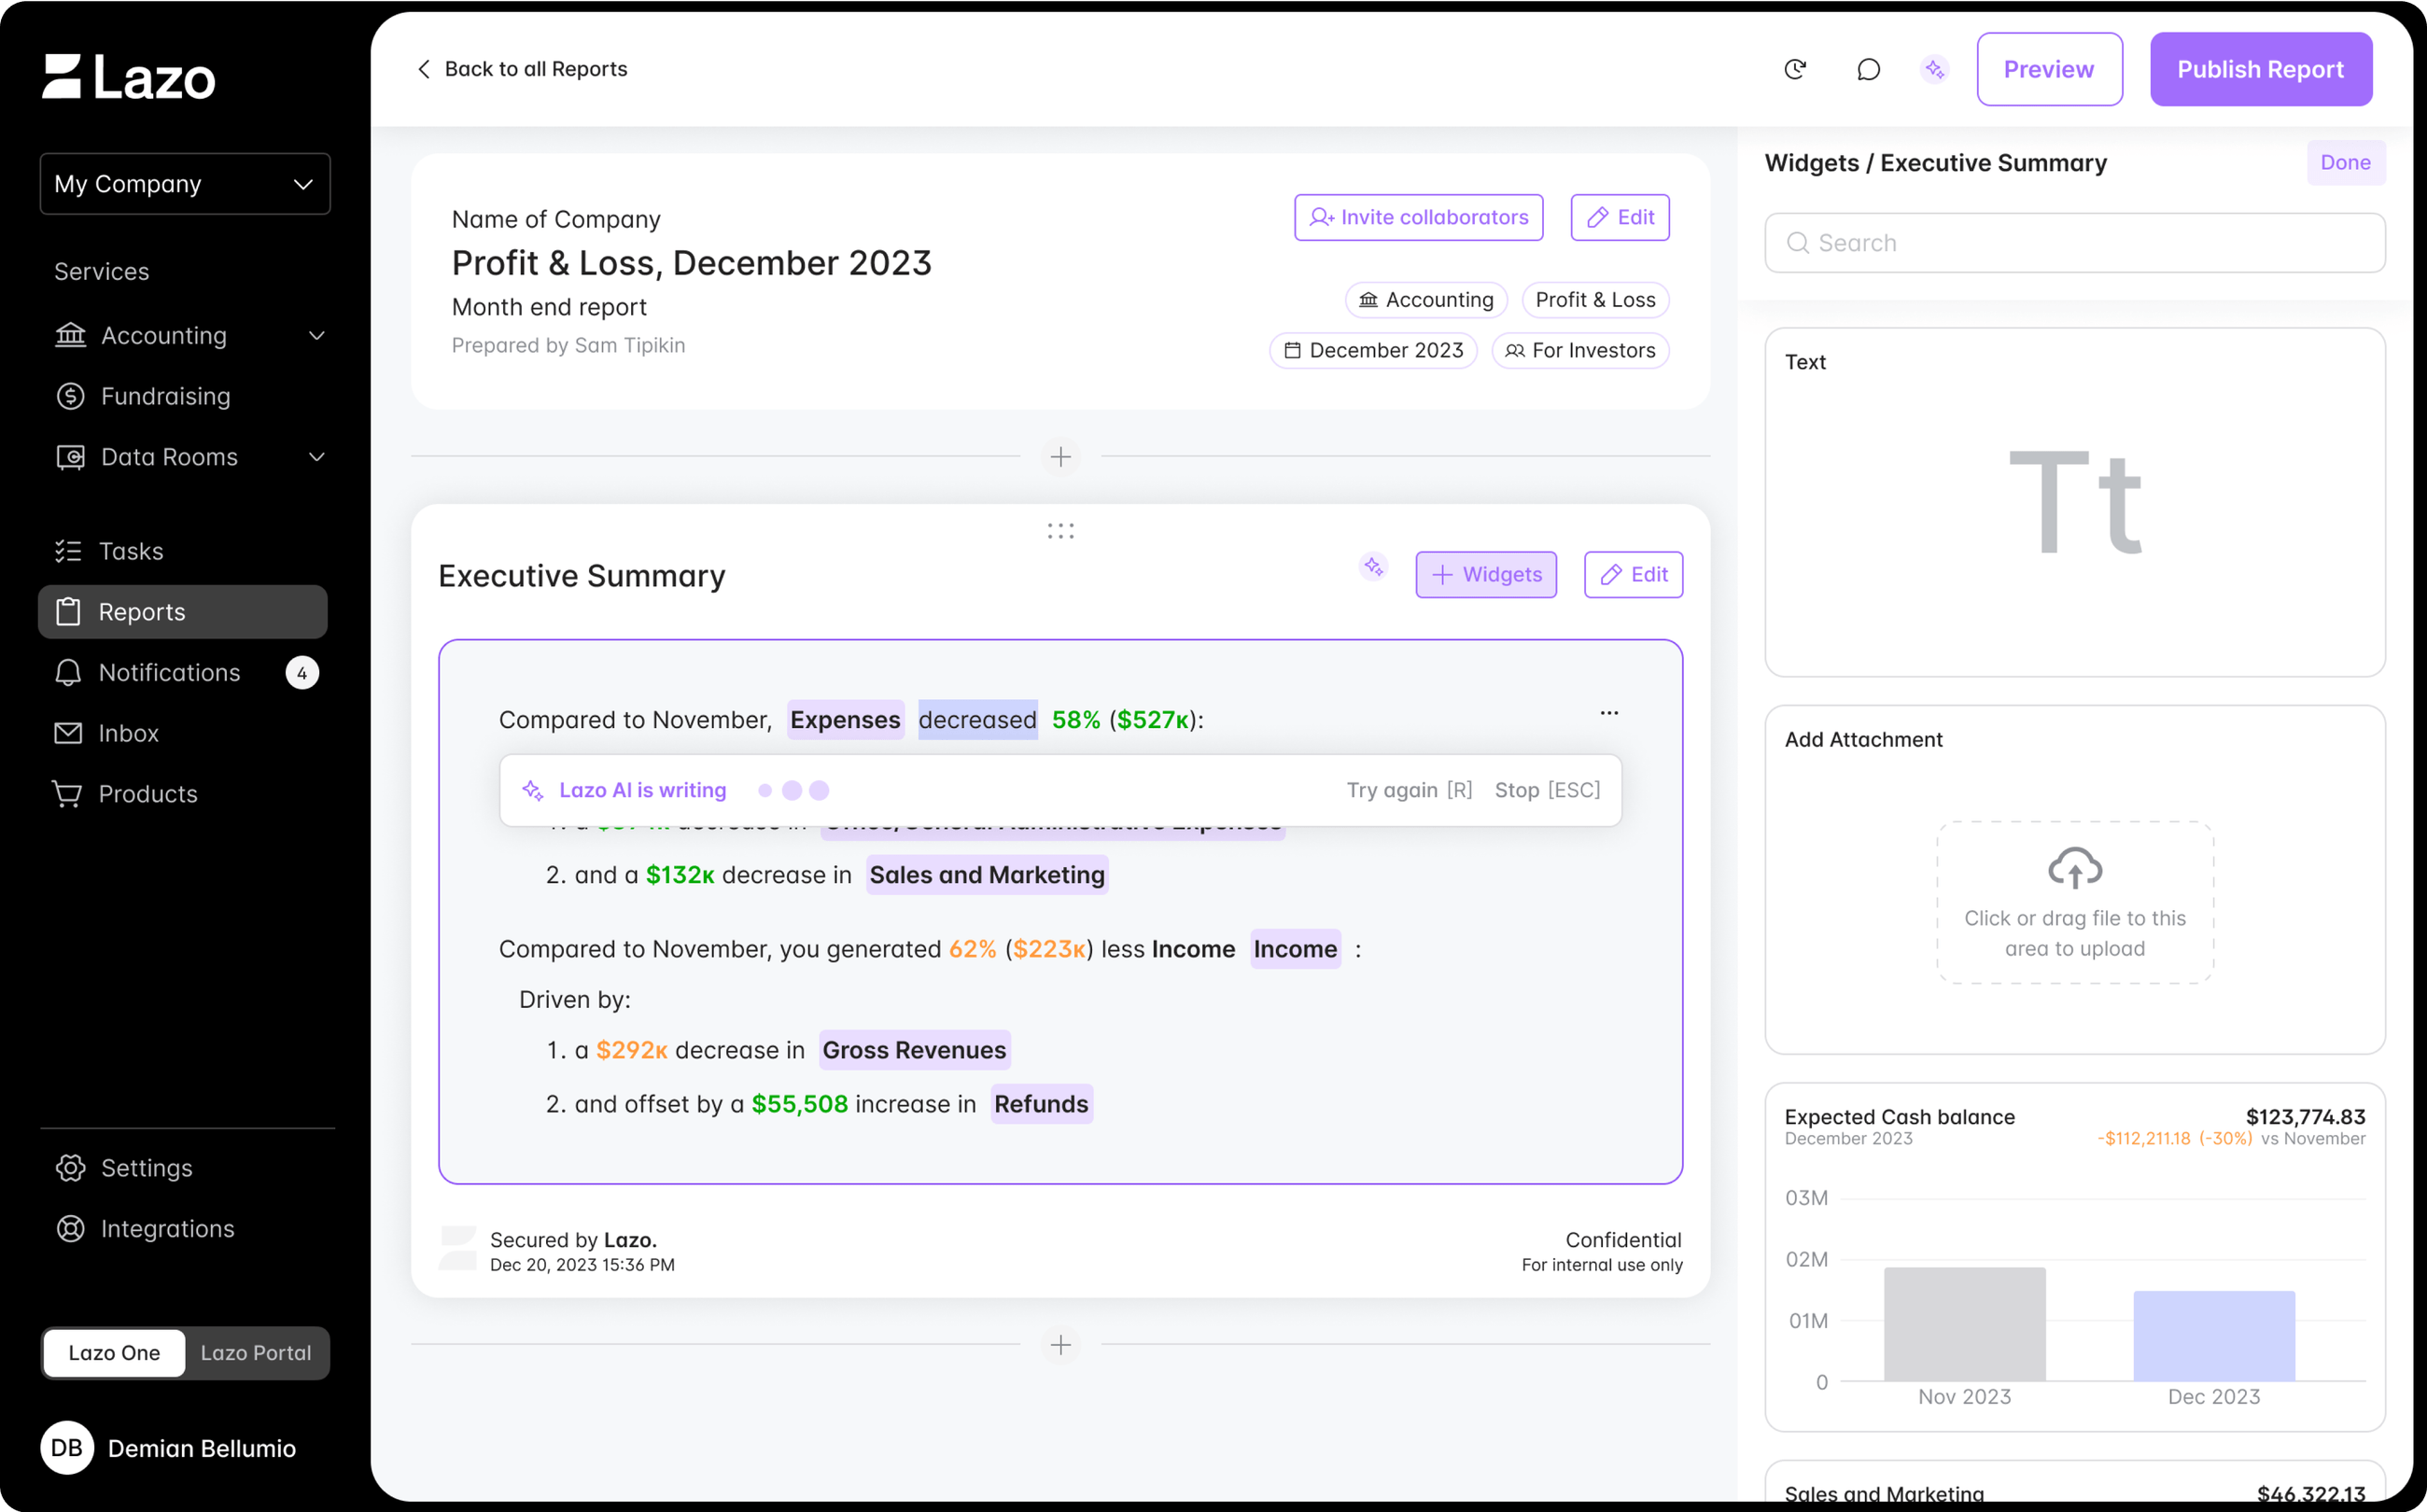Click the widgets Search field
This screenshot has height=1512, width=2427.
click(2074, 243)
